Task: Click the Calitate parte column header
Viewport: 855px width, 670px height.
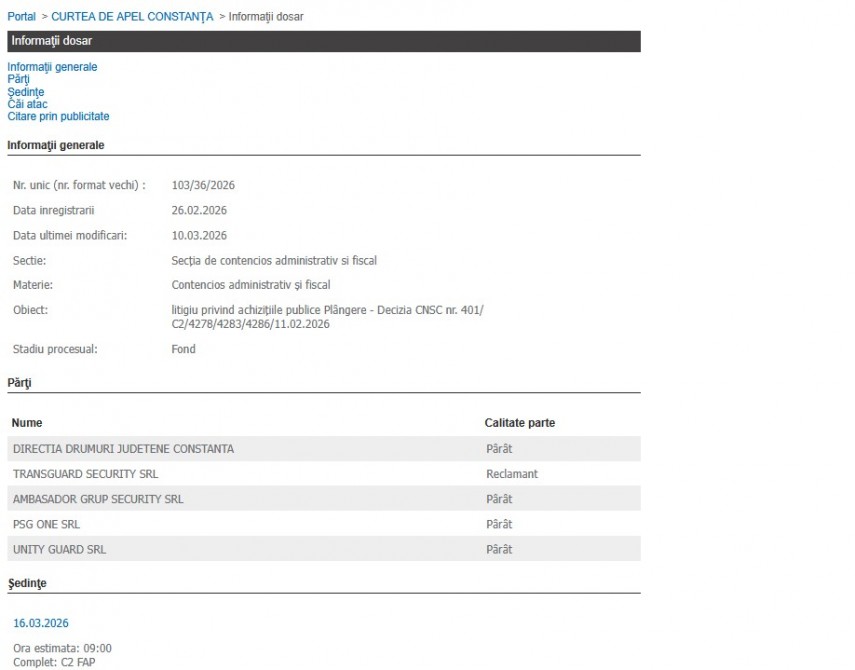Action: coord(519,423)
